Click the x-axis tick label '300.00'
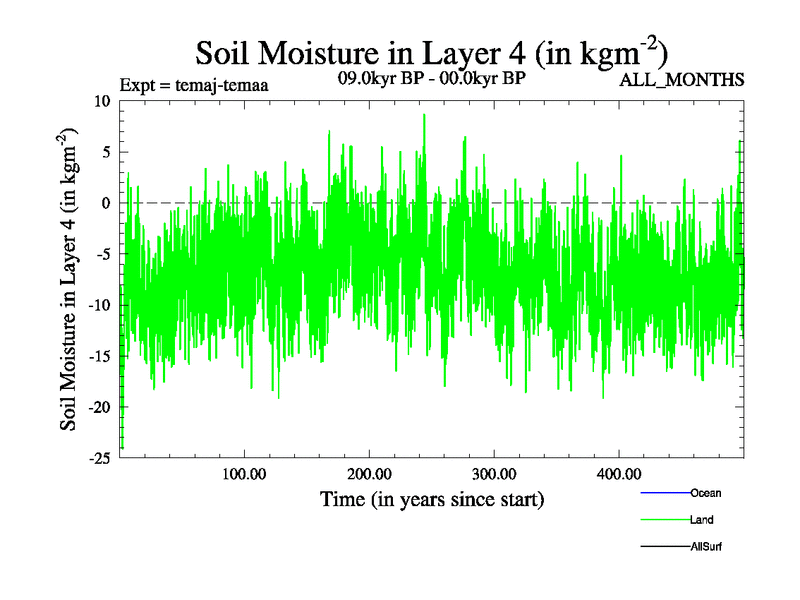The width and height of the screenshot is (800, 600). [494, 474]
